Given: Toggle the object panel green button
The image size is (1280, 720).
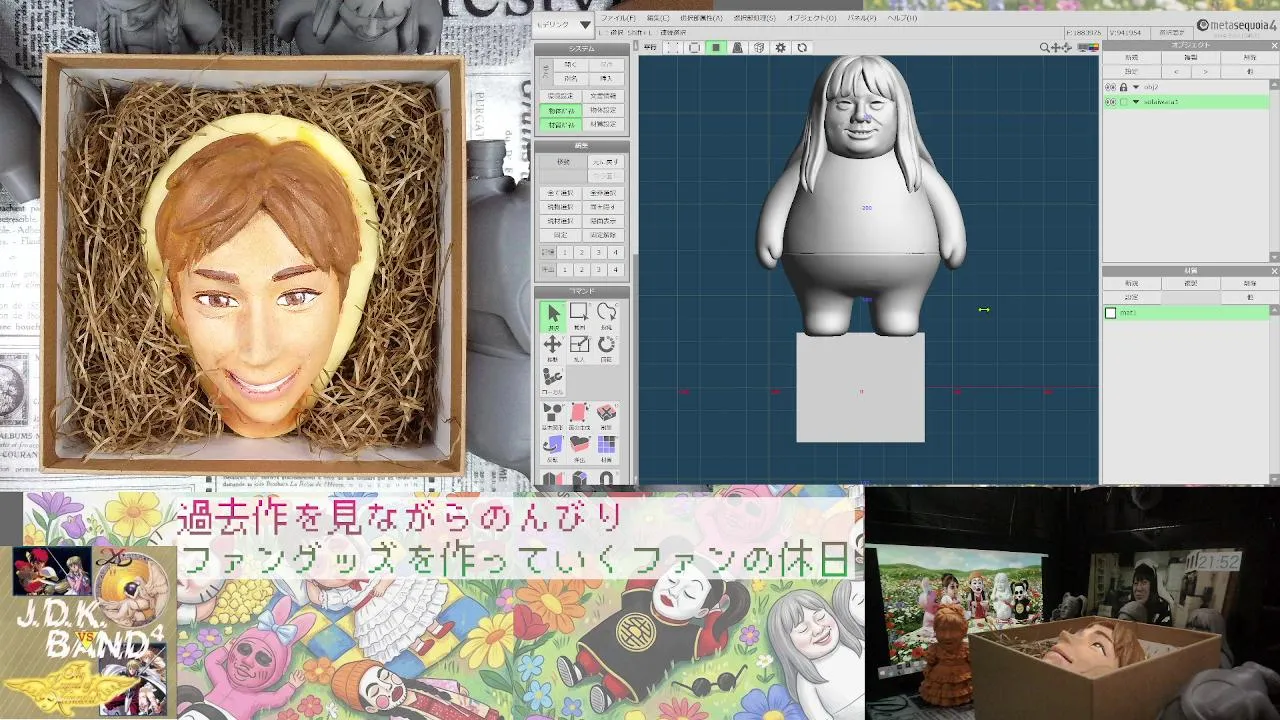Looking at the screenshot, I should click(560, 110).
